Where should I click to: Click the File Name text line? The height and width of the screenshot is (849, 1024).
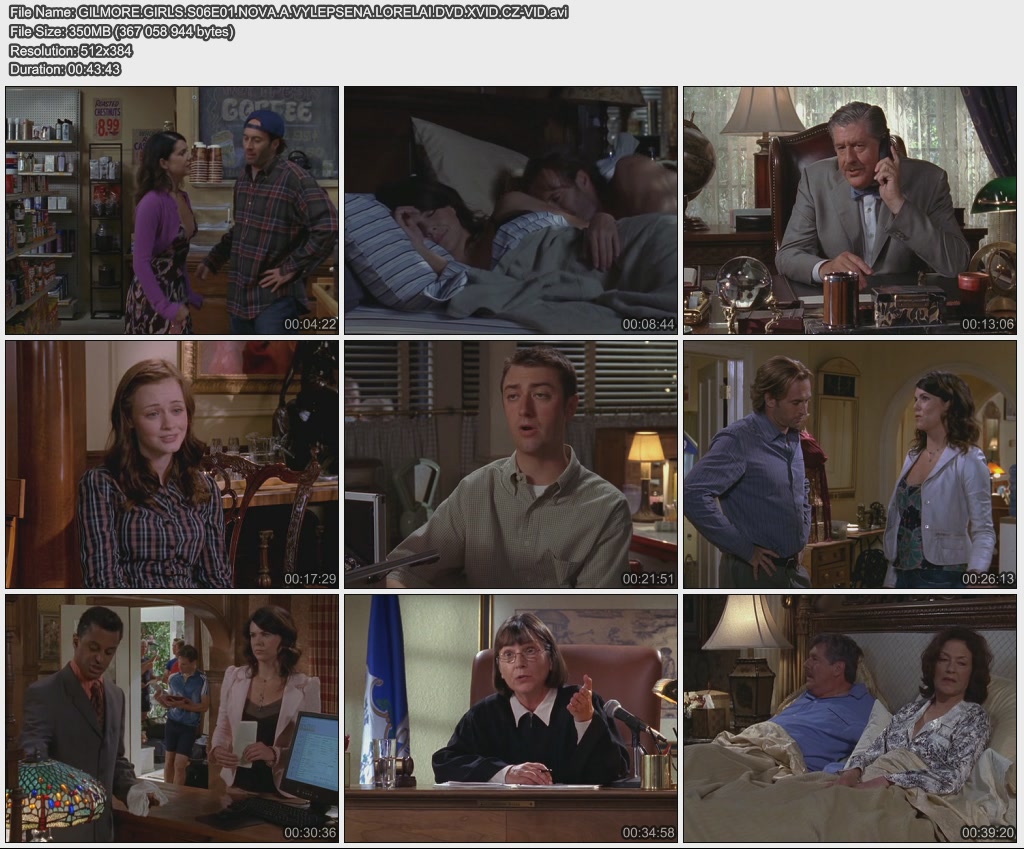(x=288, y=12)
